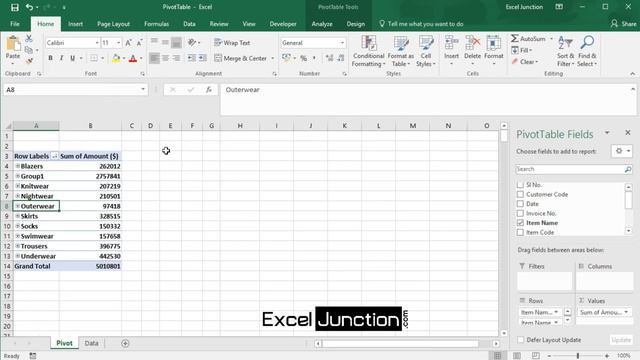This screenshot has height=360, width=640.
Task: Open Row Labels filter dropdown
Action: point(54,156)
